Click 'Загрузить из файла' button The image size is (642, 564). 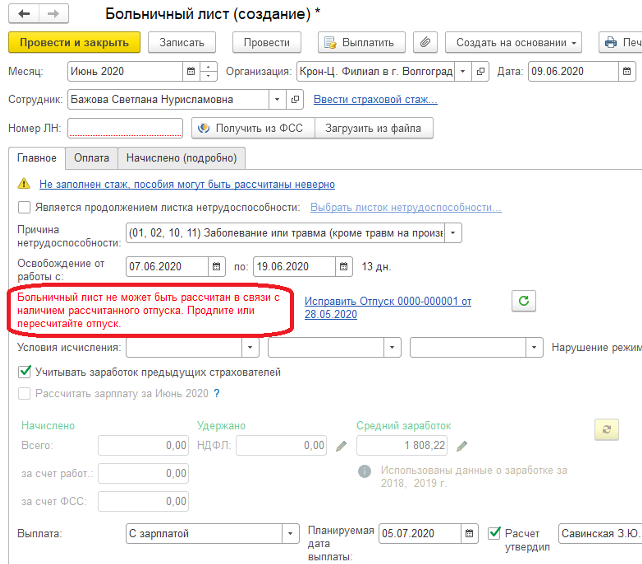(x=373, y=128)
